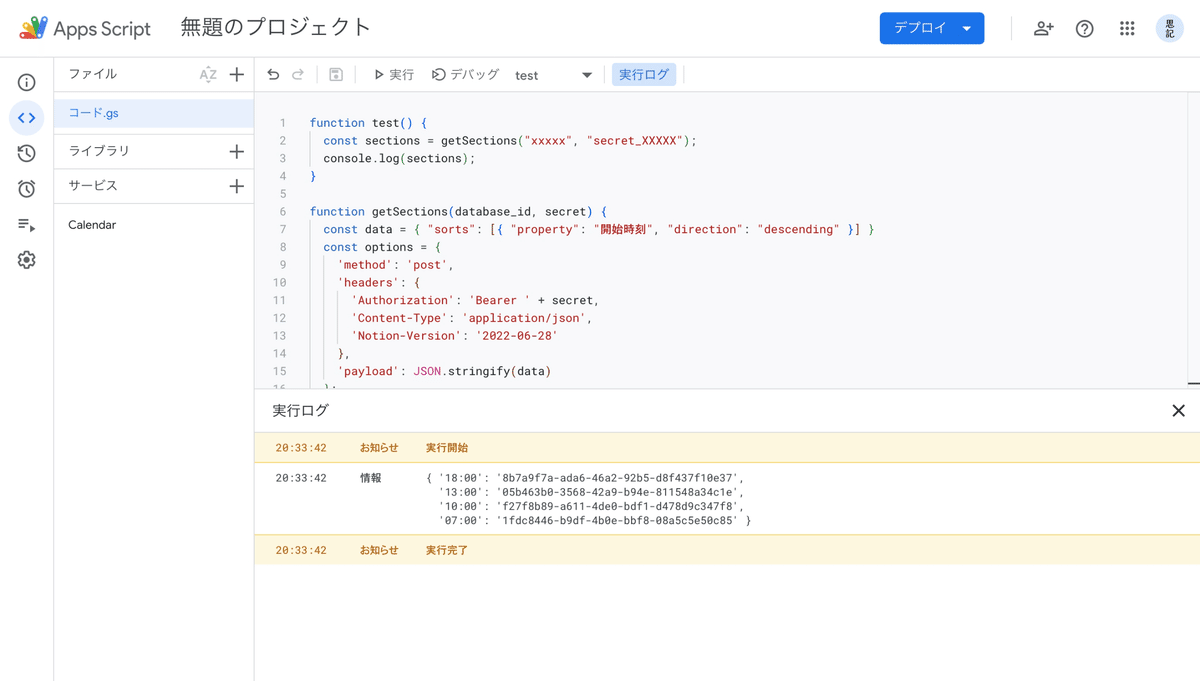Open the Google apps grid icon
This screenshot has width=1200, height=681.
(x=1127, y=29)
